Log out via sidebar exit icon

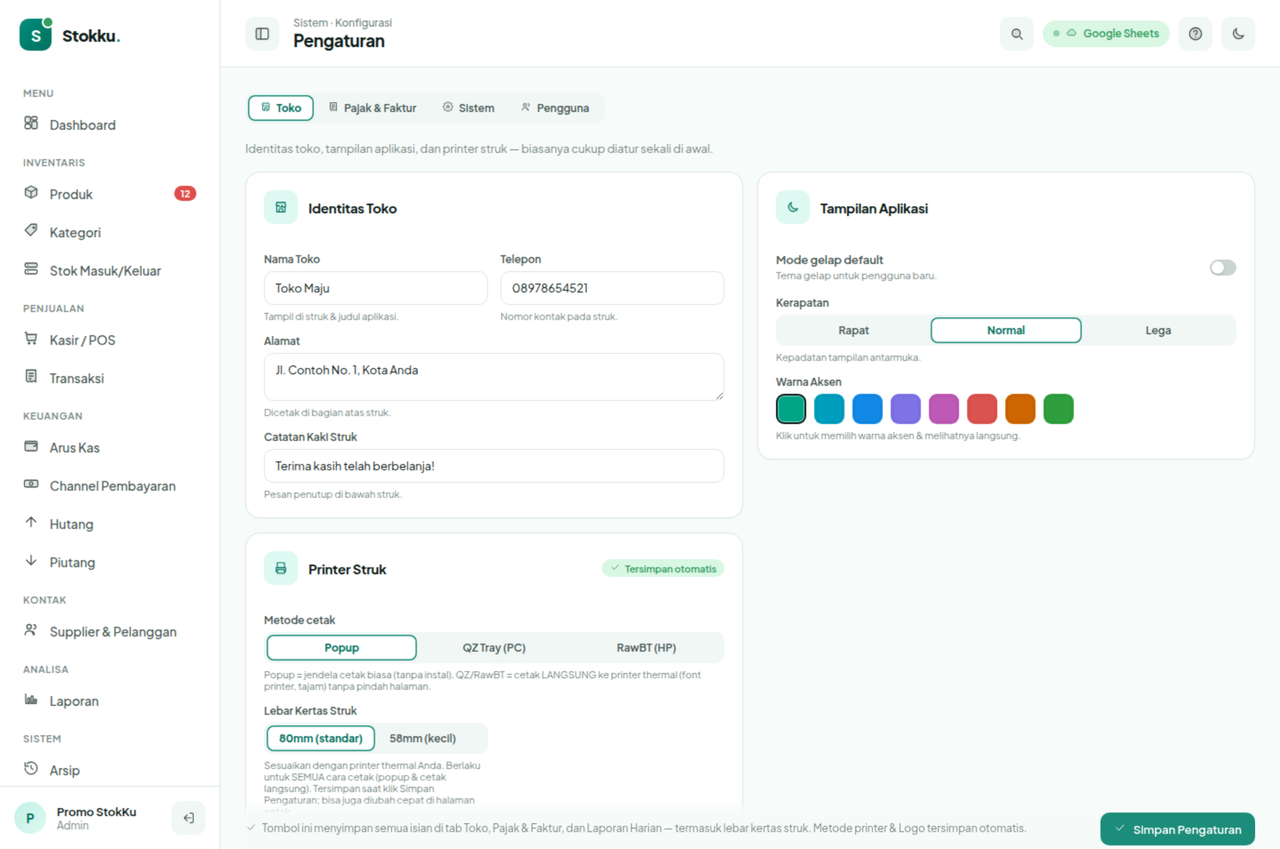coord(188,818)
